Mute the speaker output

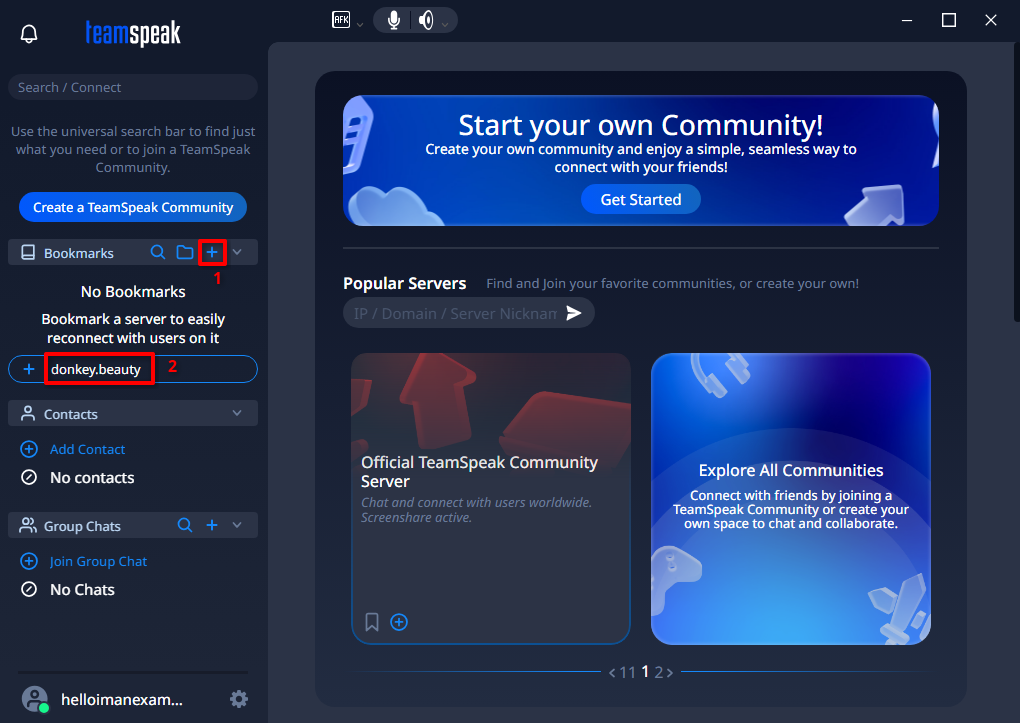click(426, 20)
